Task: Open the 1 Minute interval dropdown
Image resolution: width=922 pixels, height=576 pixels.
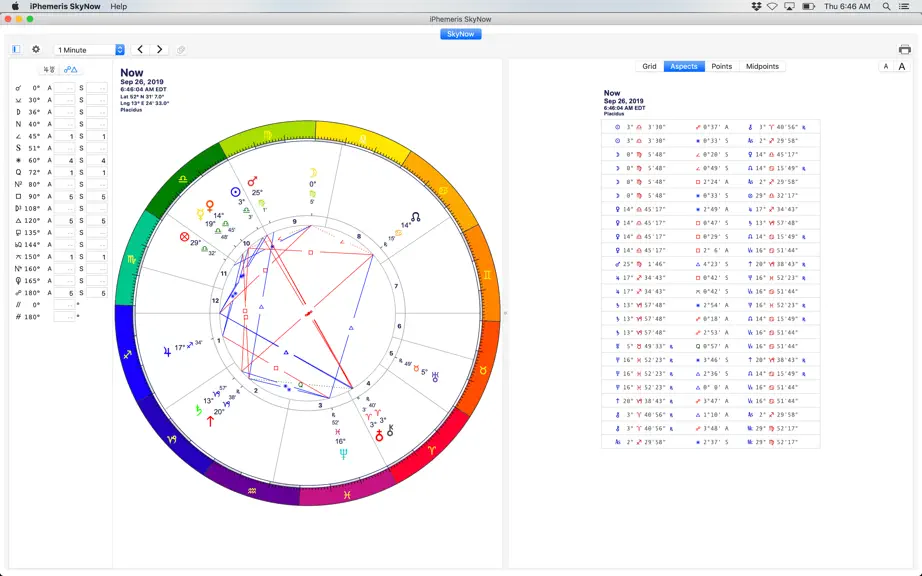Action: [89, 50]
